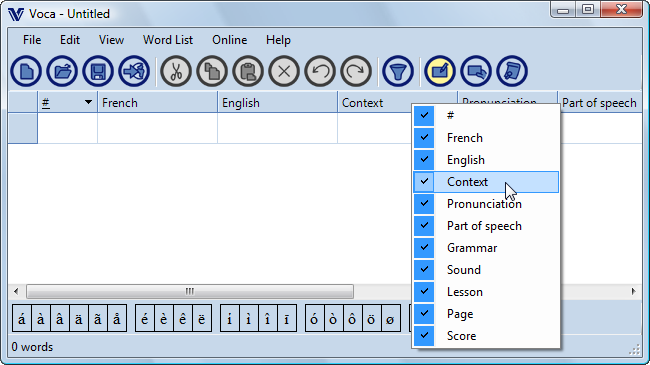Screen dimensions: 650x365
Task: Click the Paste clipboard icon
Action: [248, 71]
